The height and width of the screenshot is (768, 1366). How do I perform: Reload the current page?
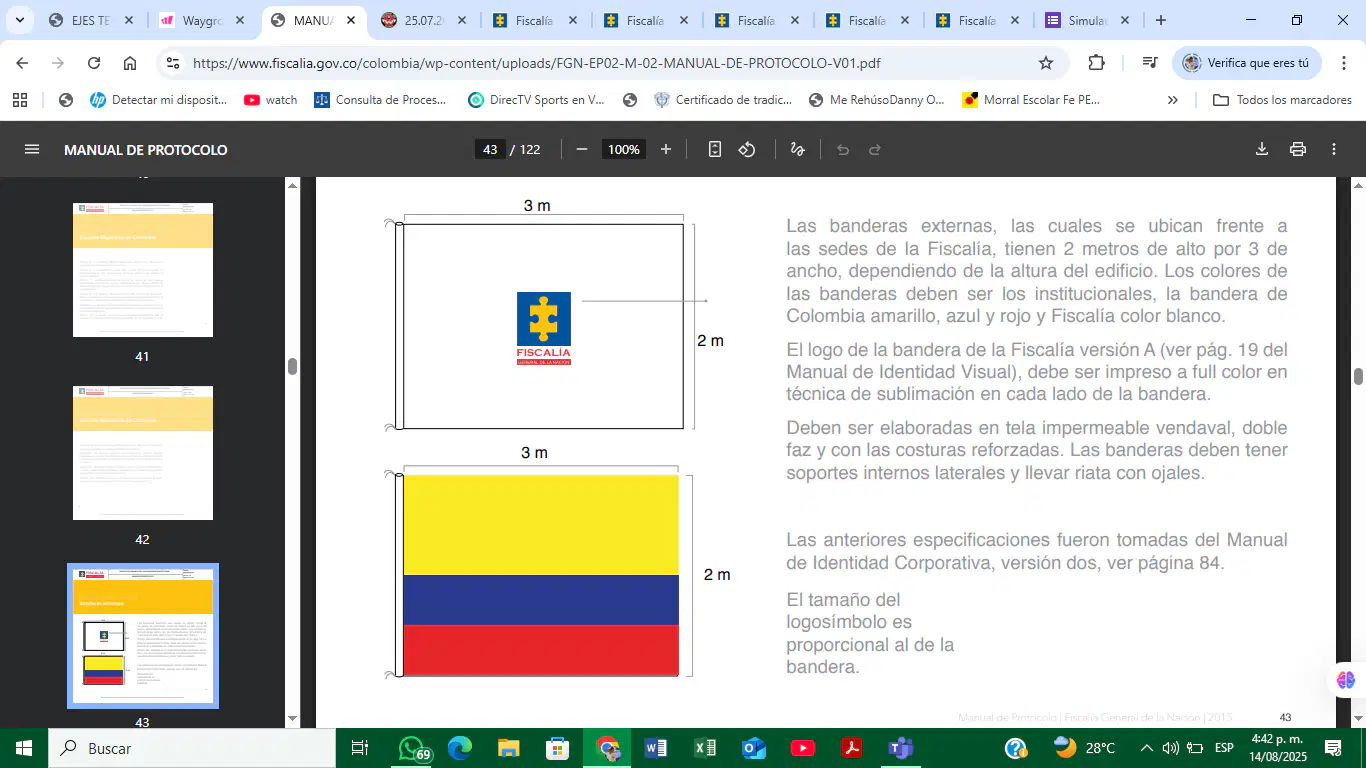pos(94,63)
